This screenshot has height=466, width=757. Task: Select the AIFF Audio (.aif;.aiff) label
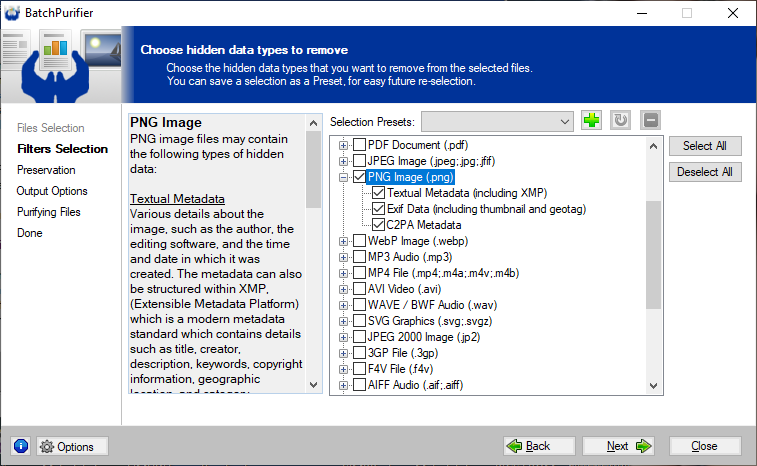point(415,385)
